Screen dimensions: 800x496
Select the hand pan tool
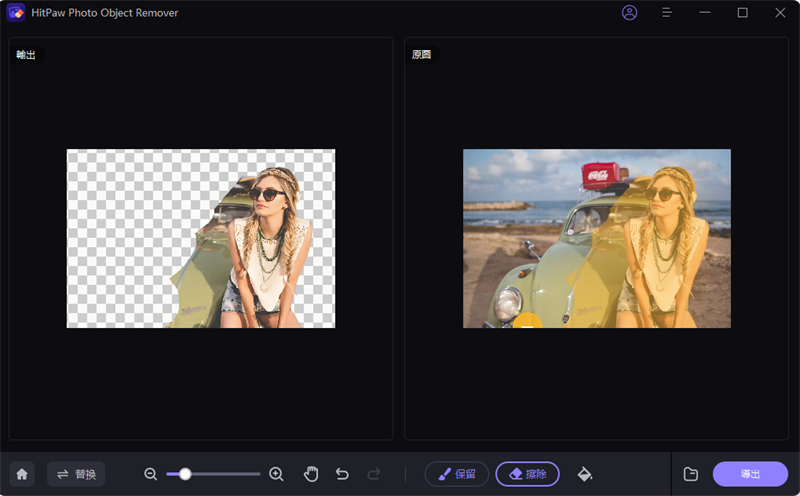311,474
